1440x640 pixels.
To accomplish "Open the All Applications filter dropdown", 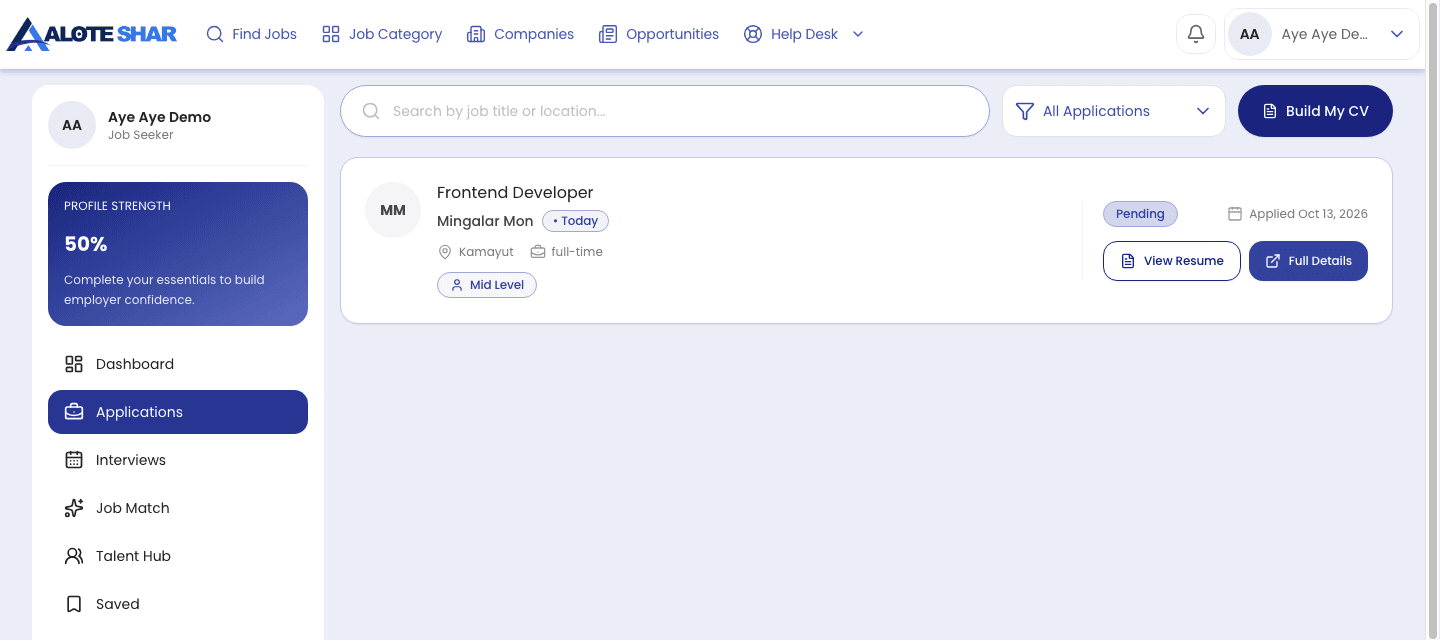I will pos(1114,111).
